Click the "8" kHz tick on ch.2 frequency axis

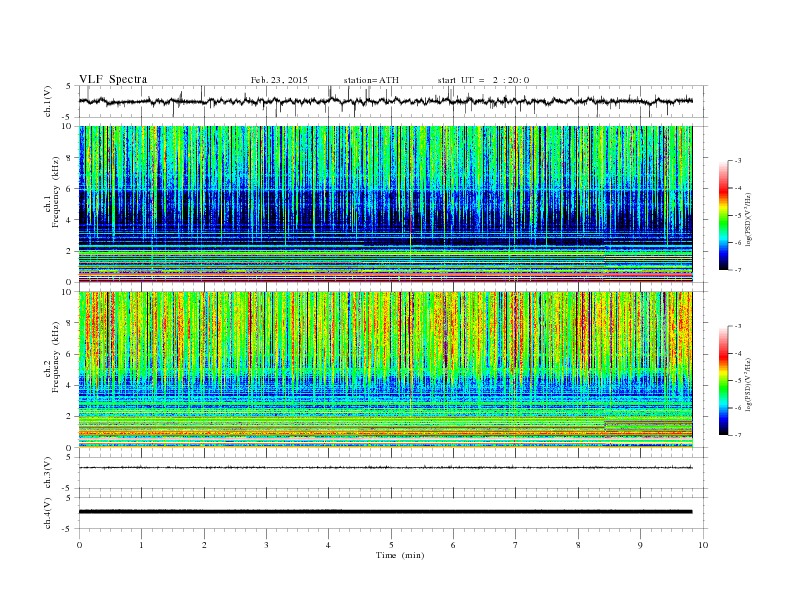(71, 323)
